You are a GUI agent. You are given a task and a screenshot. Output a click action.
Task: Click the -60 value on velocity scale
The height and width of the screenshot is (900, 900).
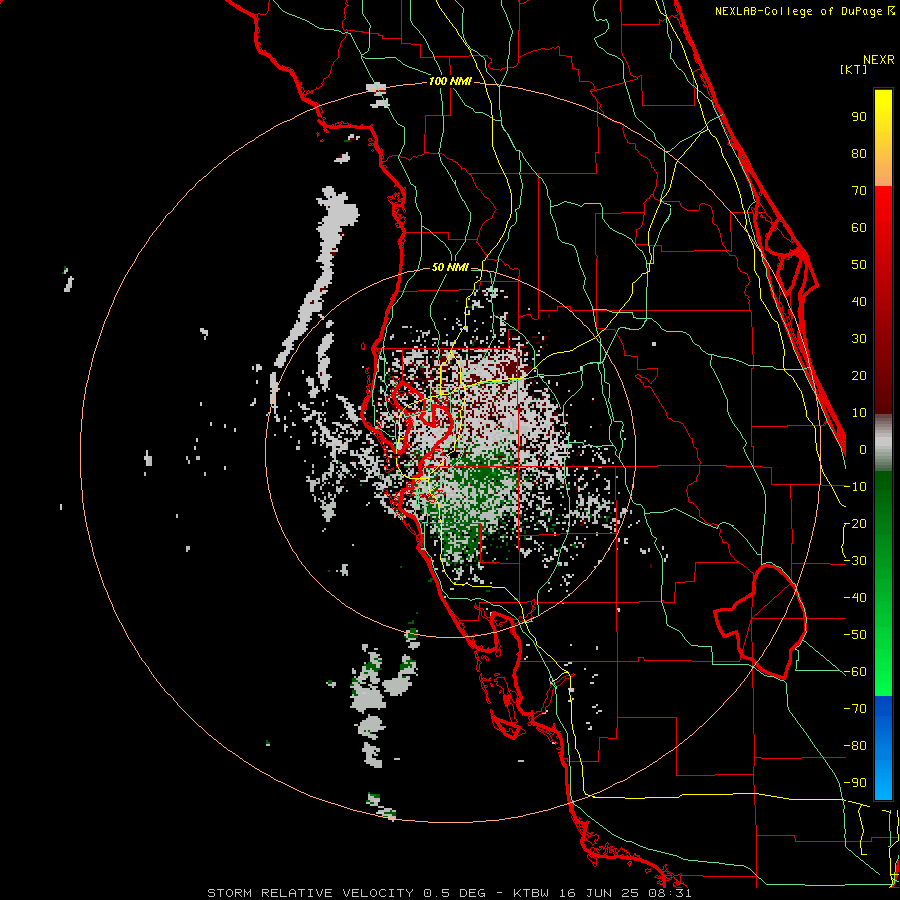tap(855, 672)
